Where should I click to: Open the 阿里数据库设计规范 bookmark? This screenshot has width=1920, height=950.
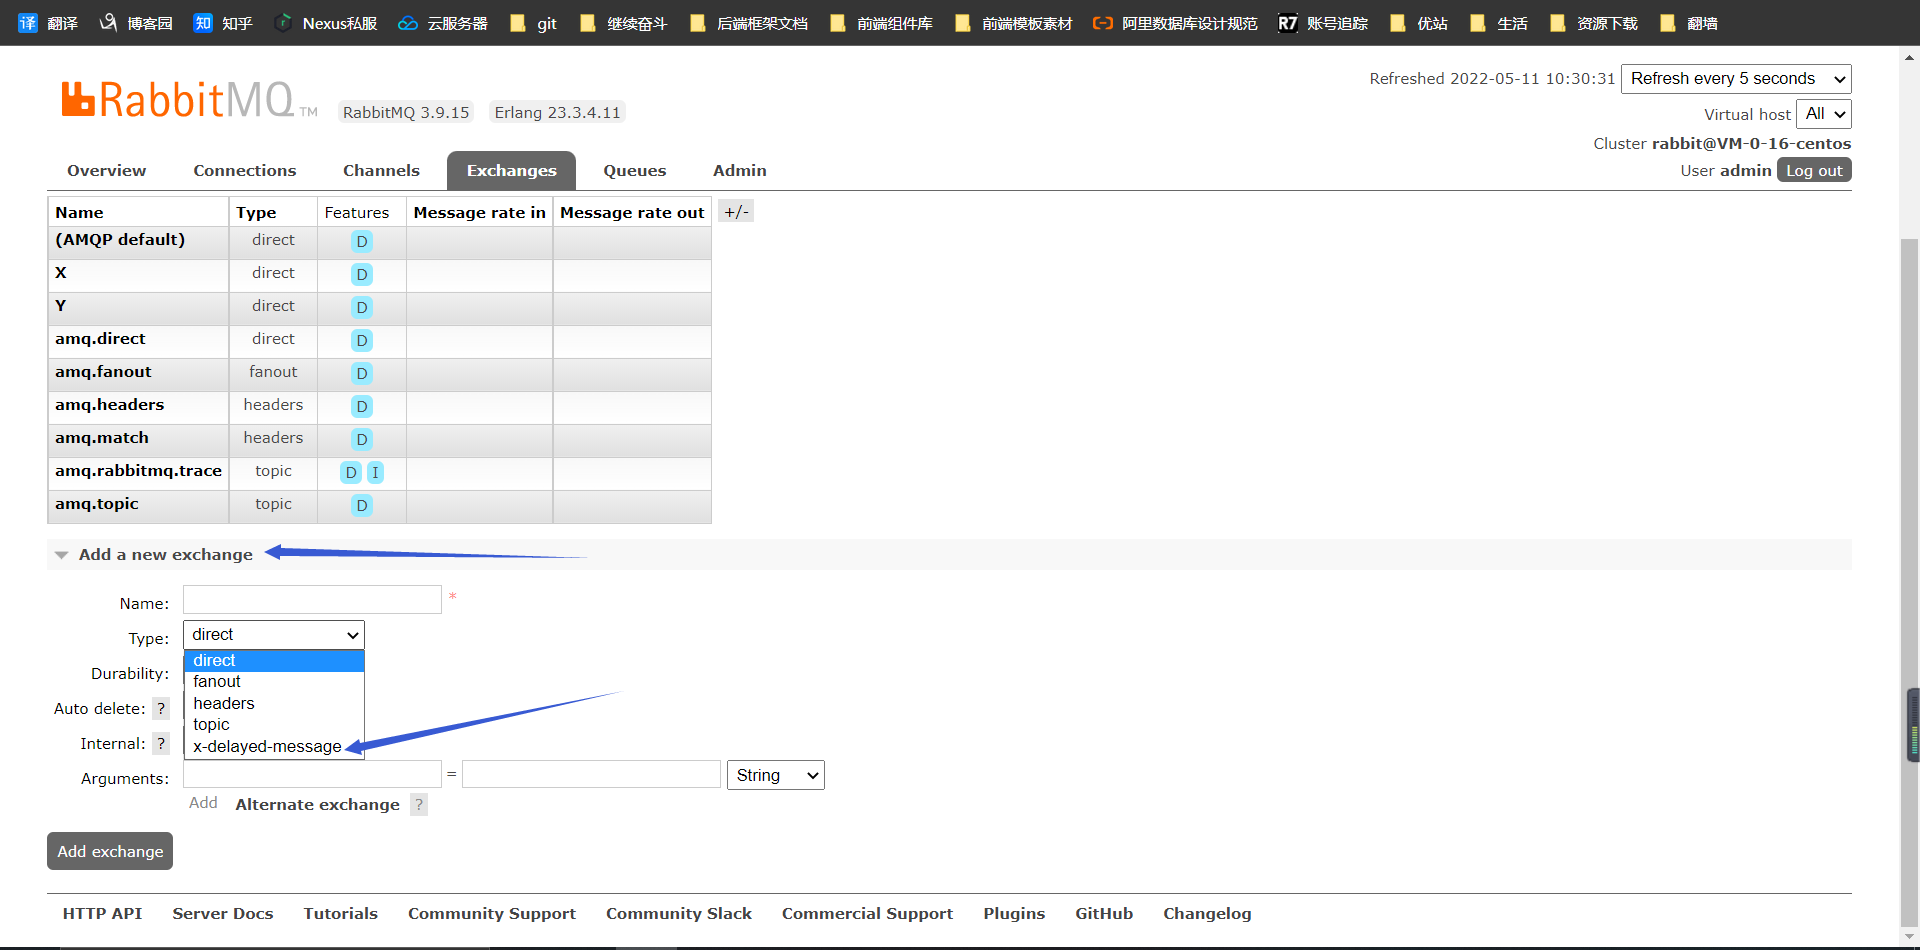[x=1175, y=23]
